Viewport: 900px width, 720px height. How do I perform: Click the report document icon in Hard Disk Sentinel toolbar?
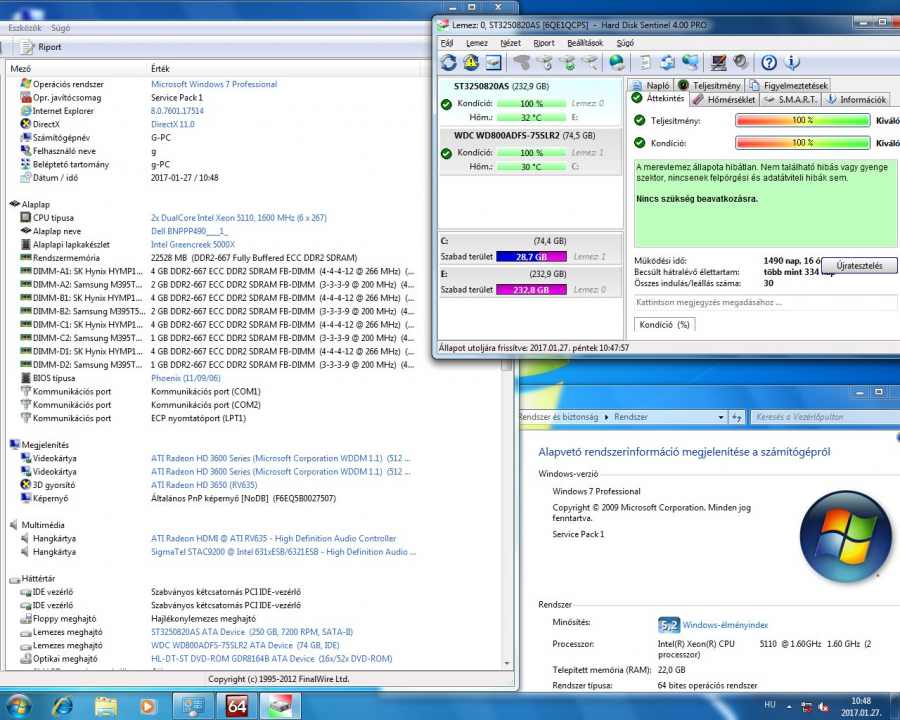pos(646,62)
